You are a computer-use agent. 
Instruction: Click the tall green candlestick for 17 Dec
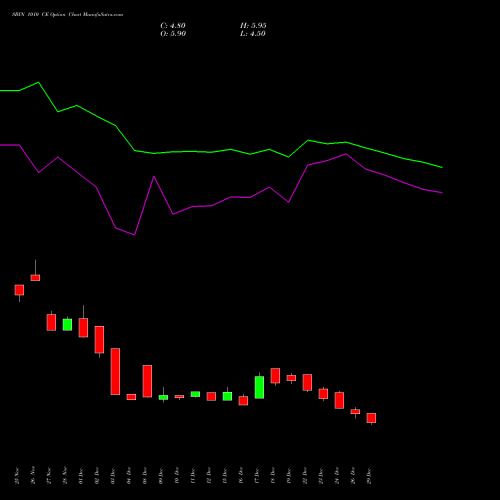click(259, 387)
